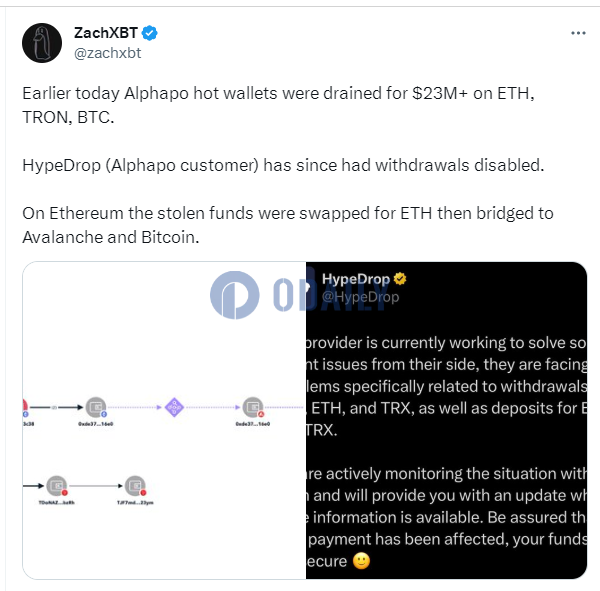Click the blue verified badge beside ZachXBT

point(150,33)
